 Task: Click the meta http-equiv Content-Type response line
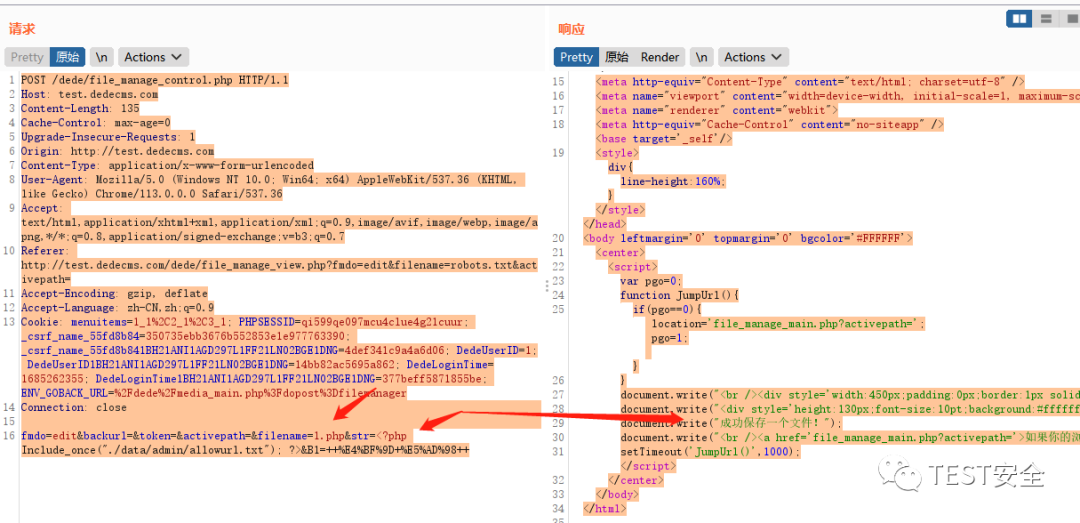810,81
